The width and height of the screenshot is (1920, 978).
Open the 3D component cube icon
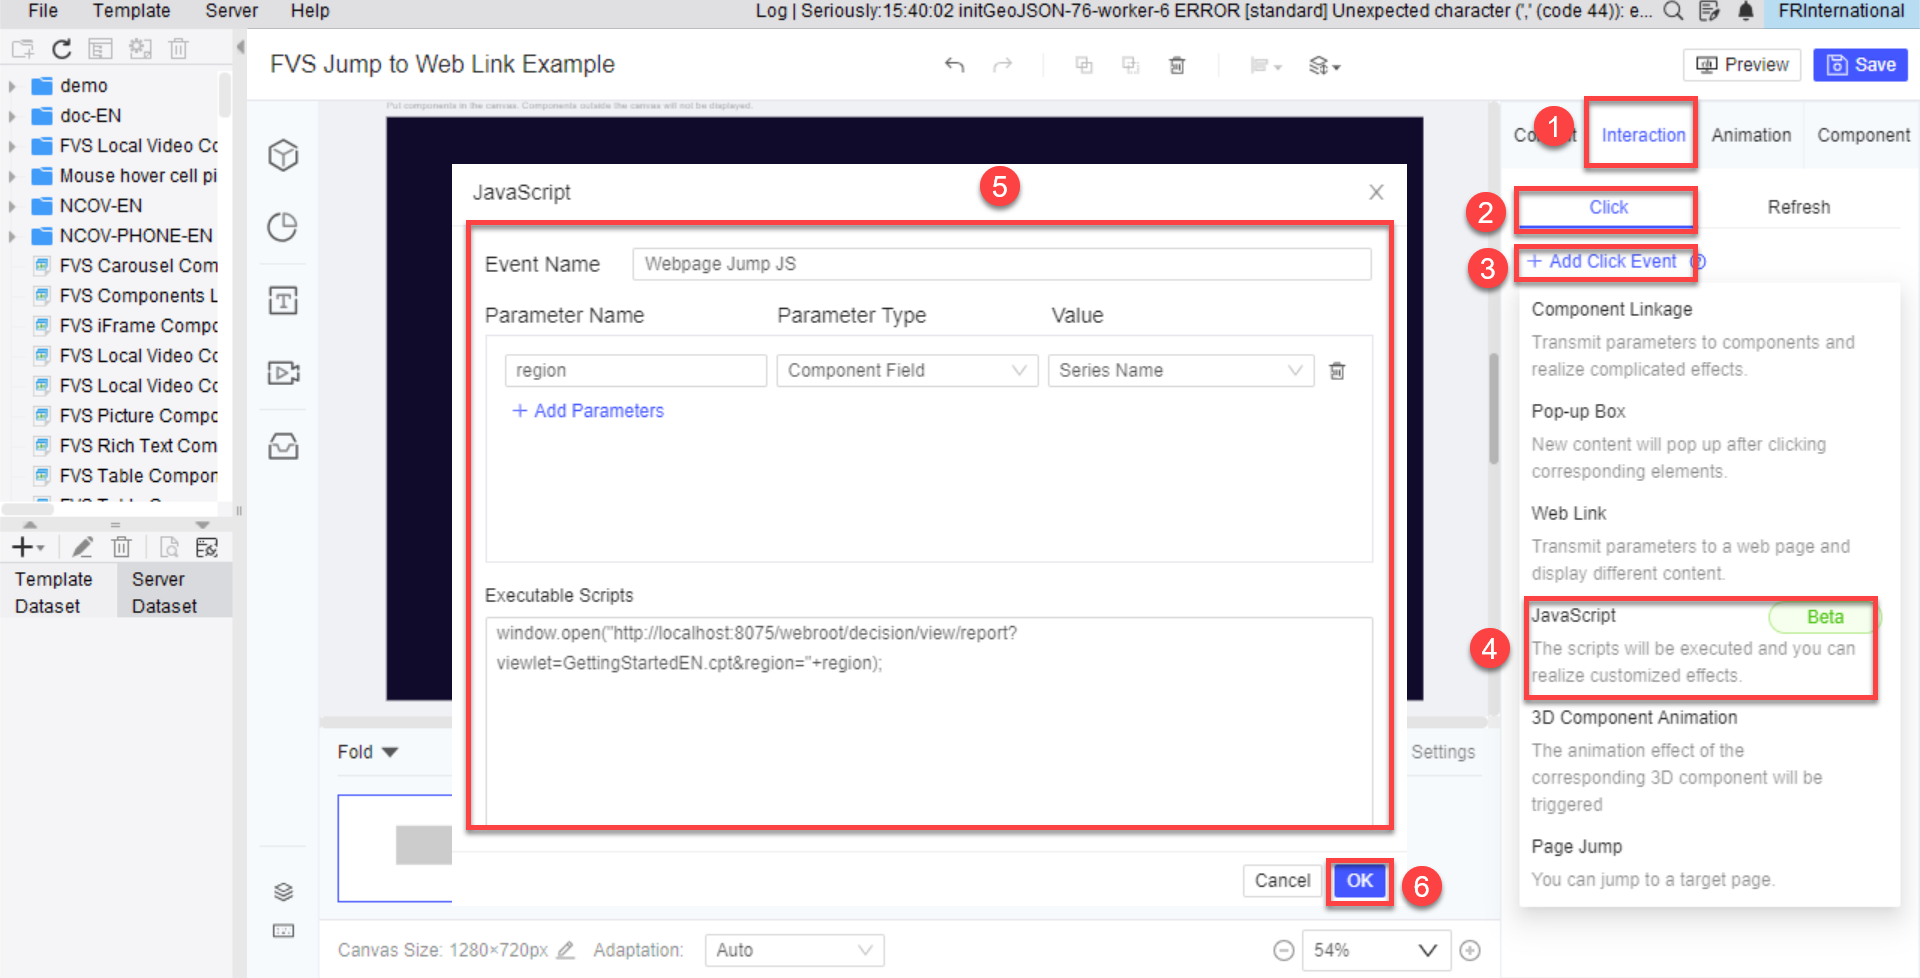pyautogui.click(x=283, y=155)
